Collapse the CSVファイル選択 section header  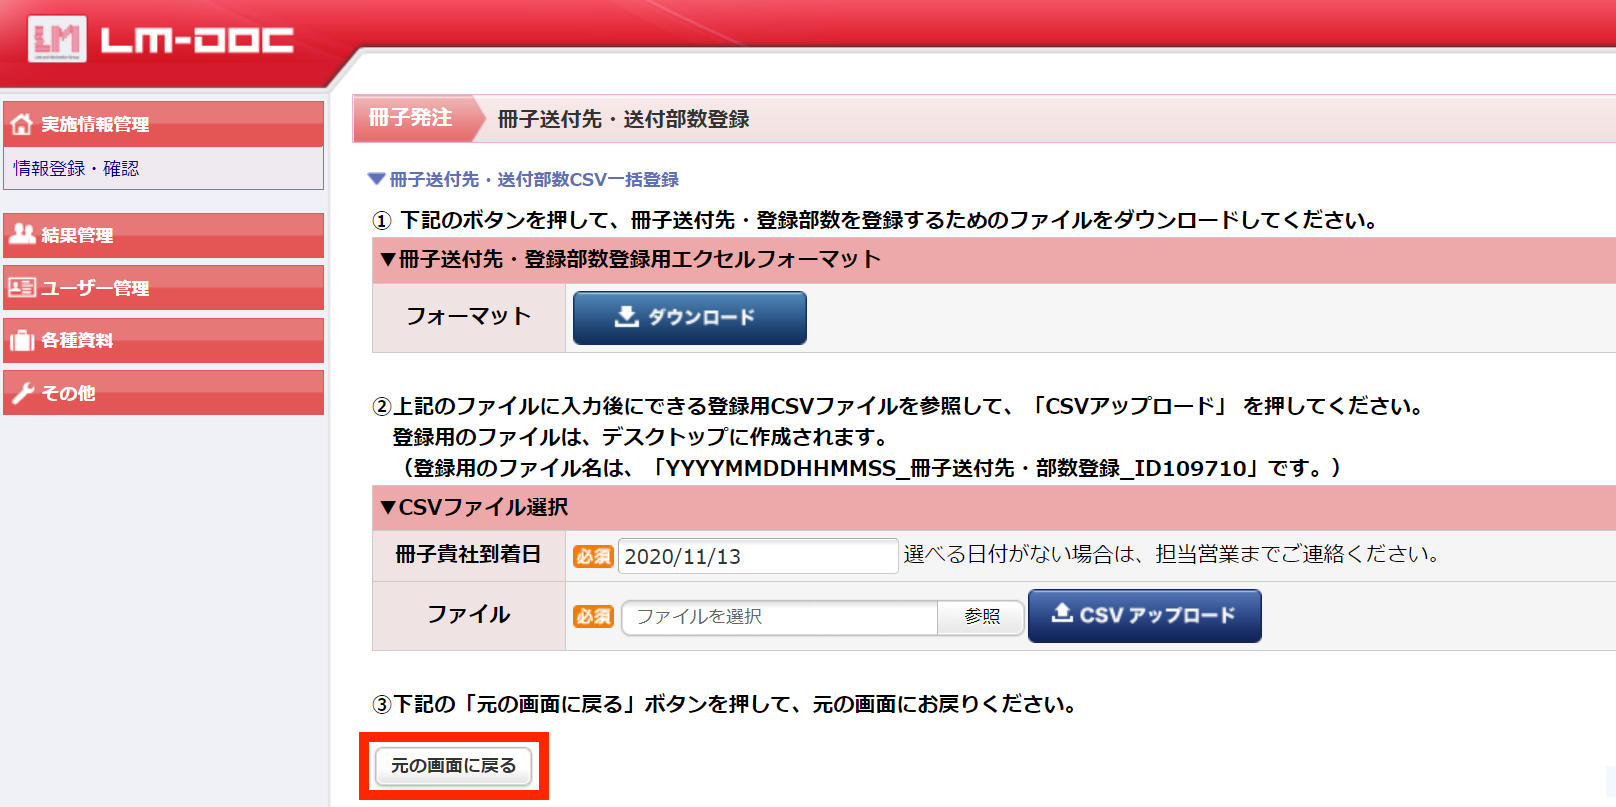click(388, 508)
